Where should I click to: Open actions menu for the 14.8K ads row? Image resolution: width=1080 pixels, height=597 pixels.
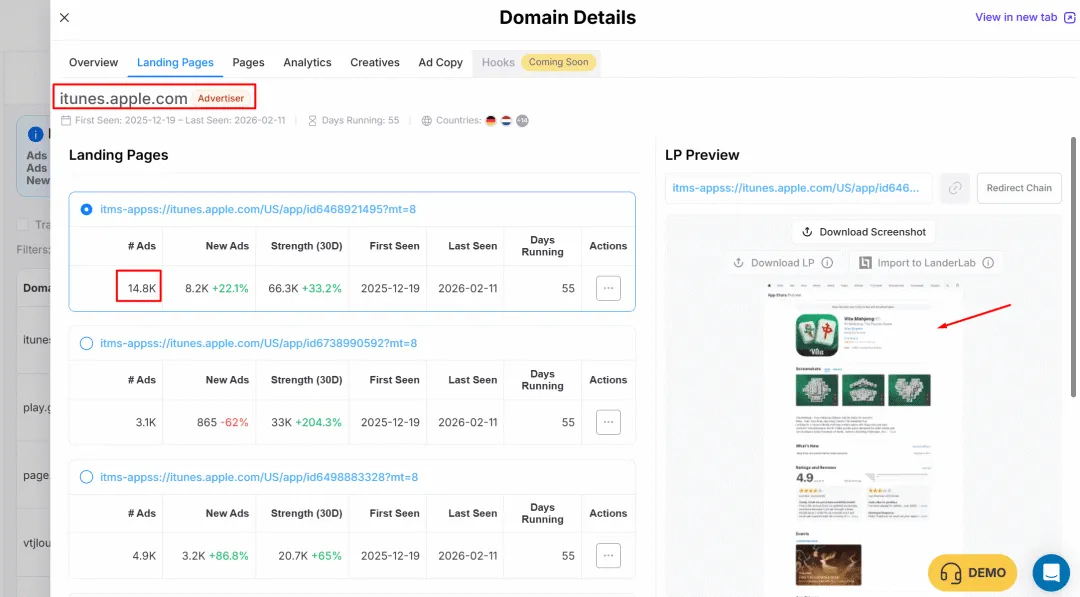[x=608, y=288]
